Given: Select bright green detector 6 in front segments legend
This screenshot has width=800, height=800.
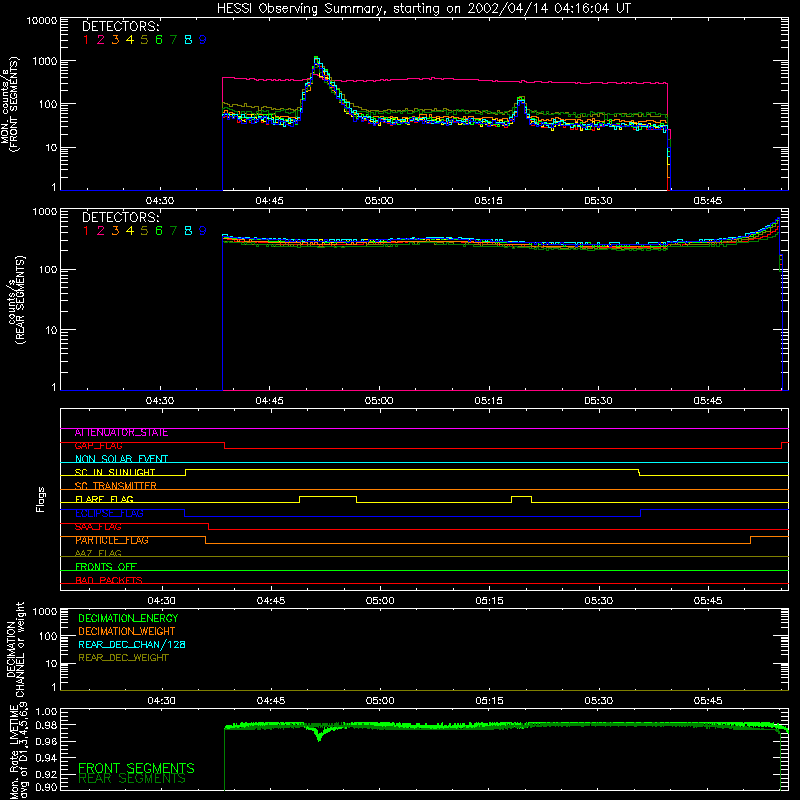Looking at the screenshot, I should click(159, 40).
